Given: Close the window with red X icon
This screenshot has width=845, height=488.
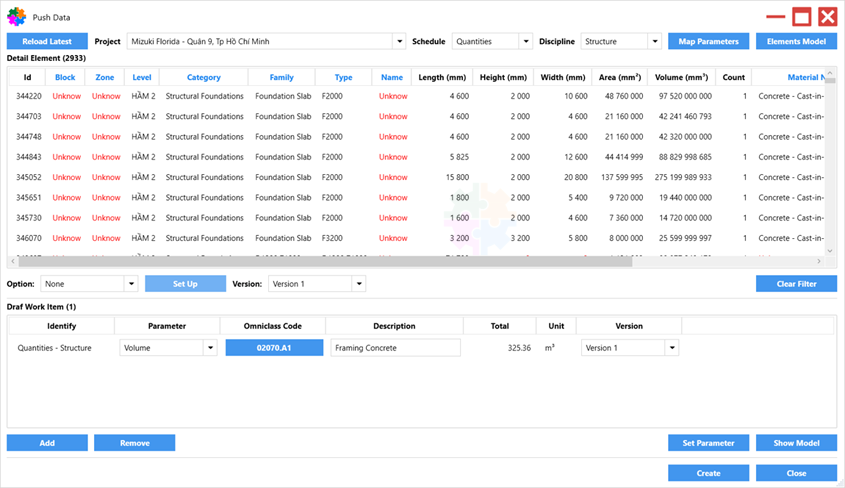Looking at the screenshot, I should tap(827, 17).
